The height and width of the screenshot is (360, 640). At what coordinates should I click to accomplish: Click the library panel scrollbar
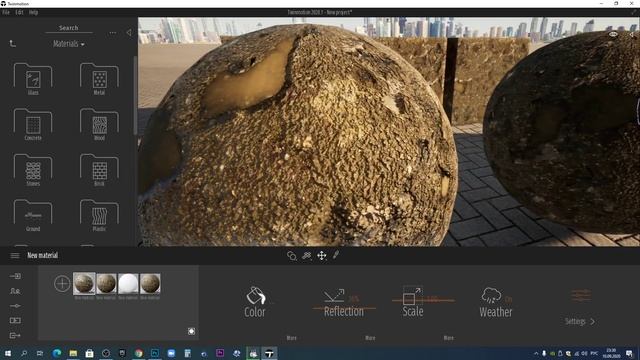point(135,96)
